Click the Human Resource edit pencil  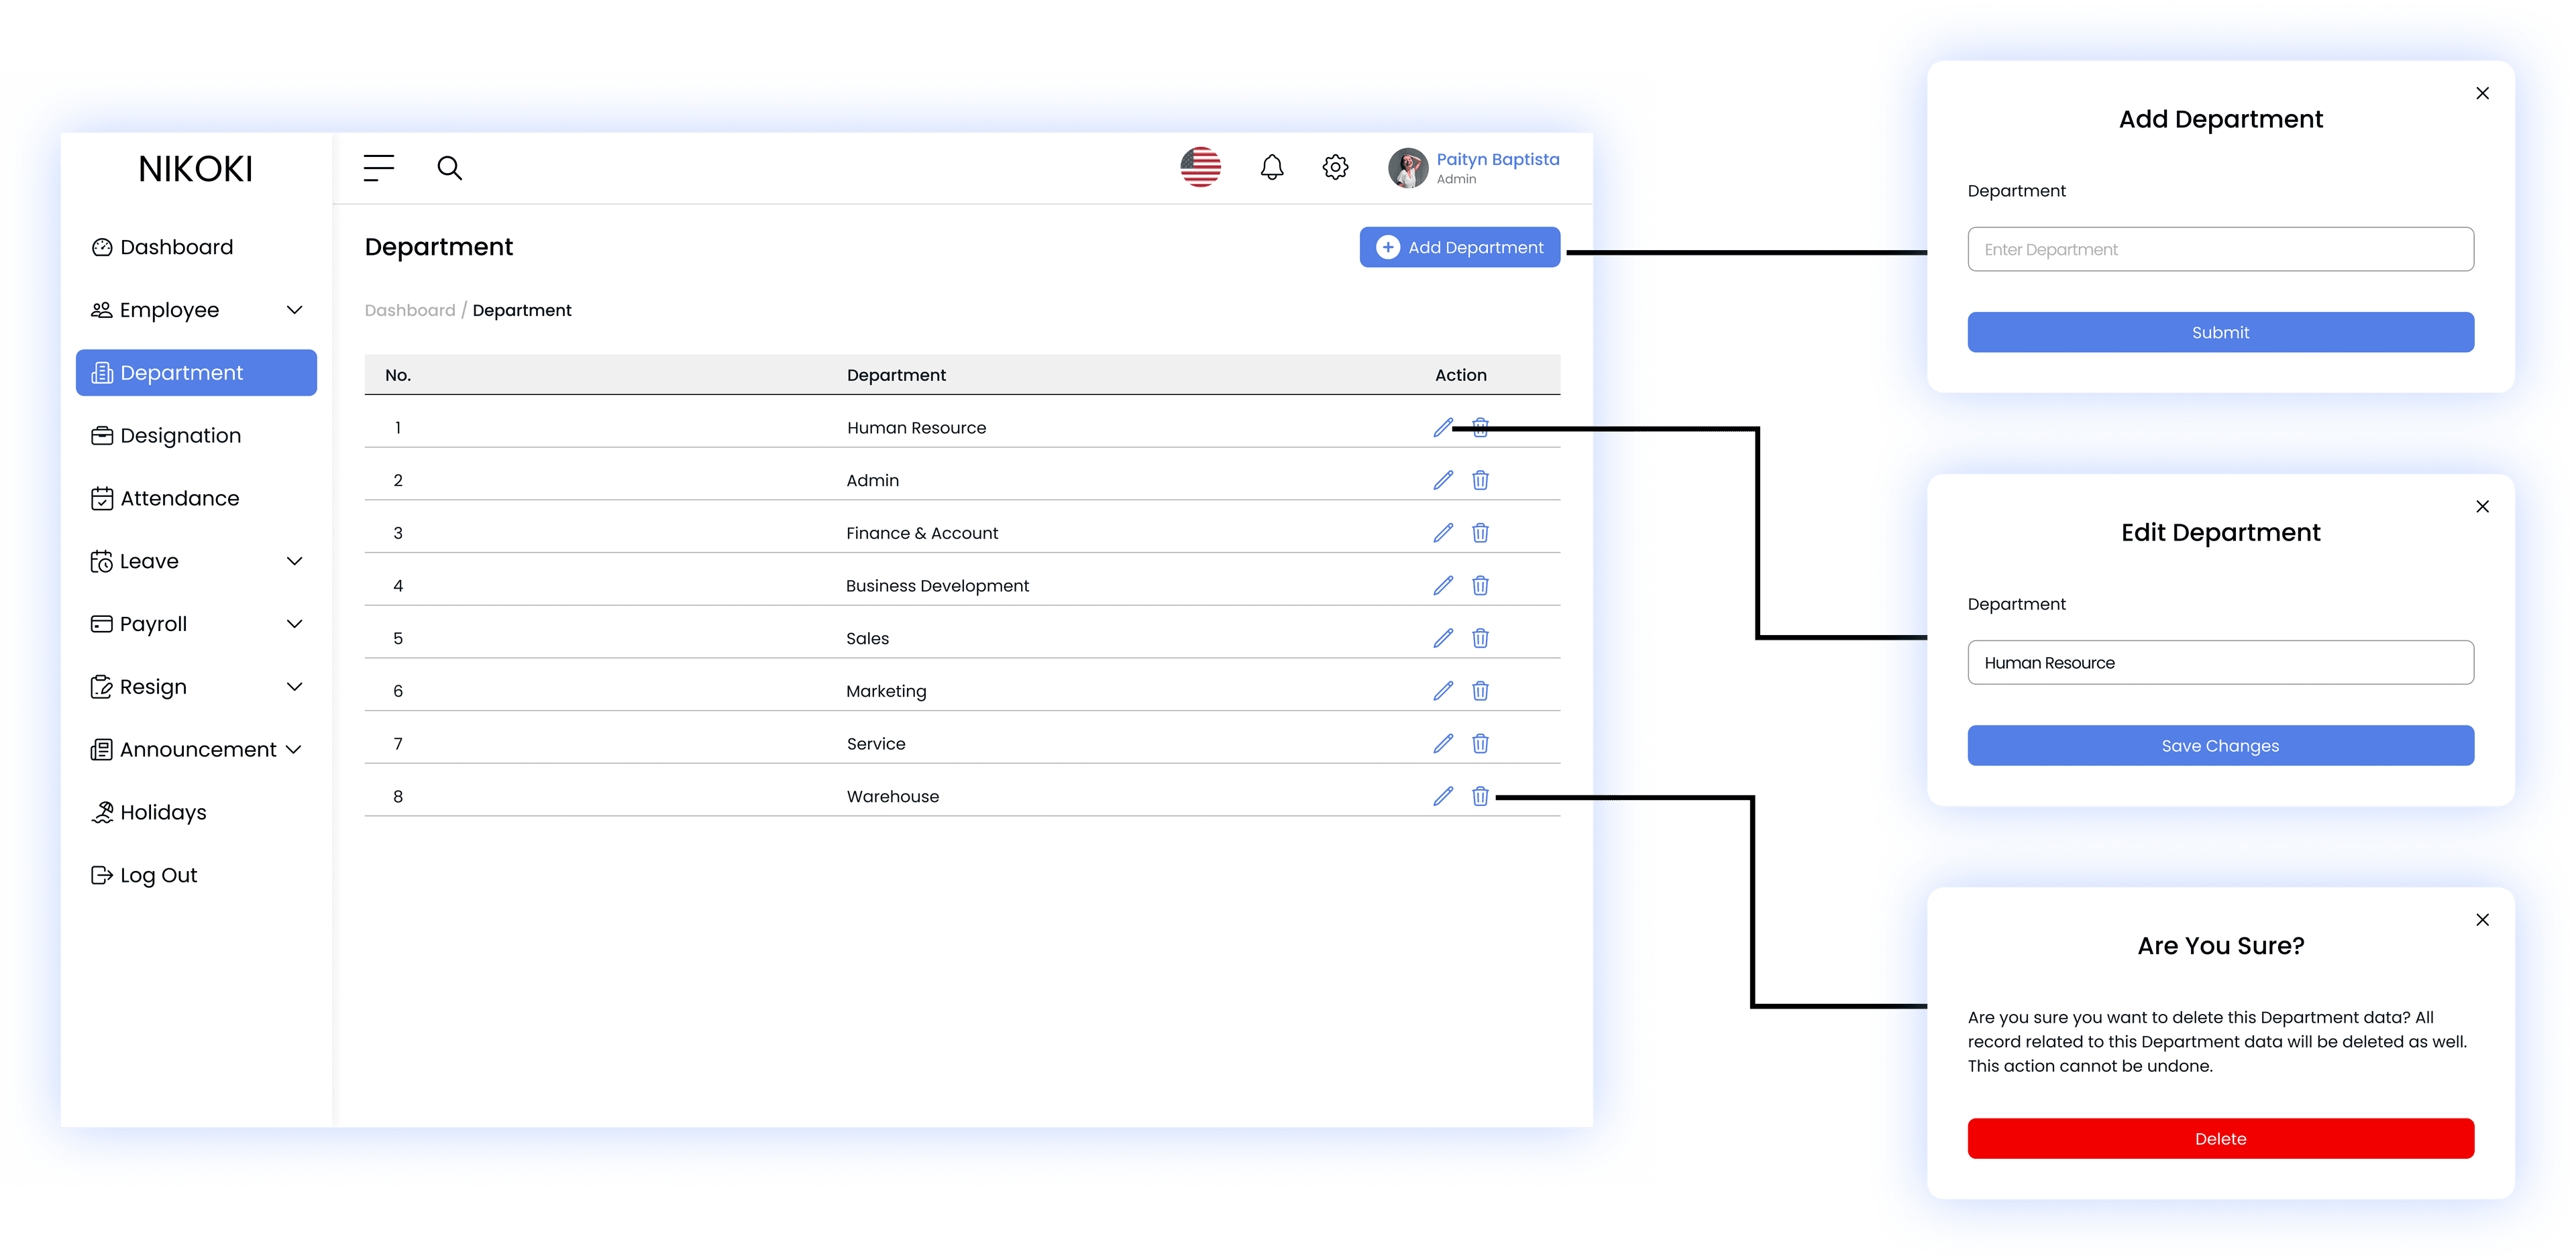[x=1442, y=428]
